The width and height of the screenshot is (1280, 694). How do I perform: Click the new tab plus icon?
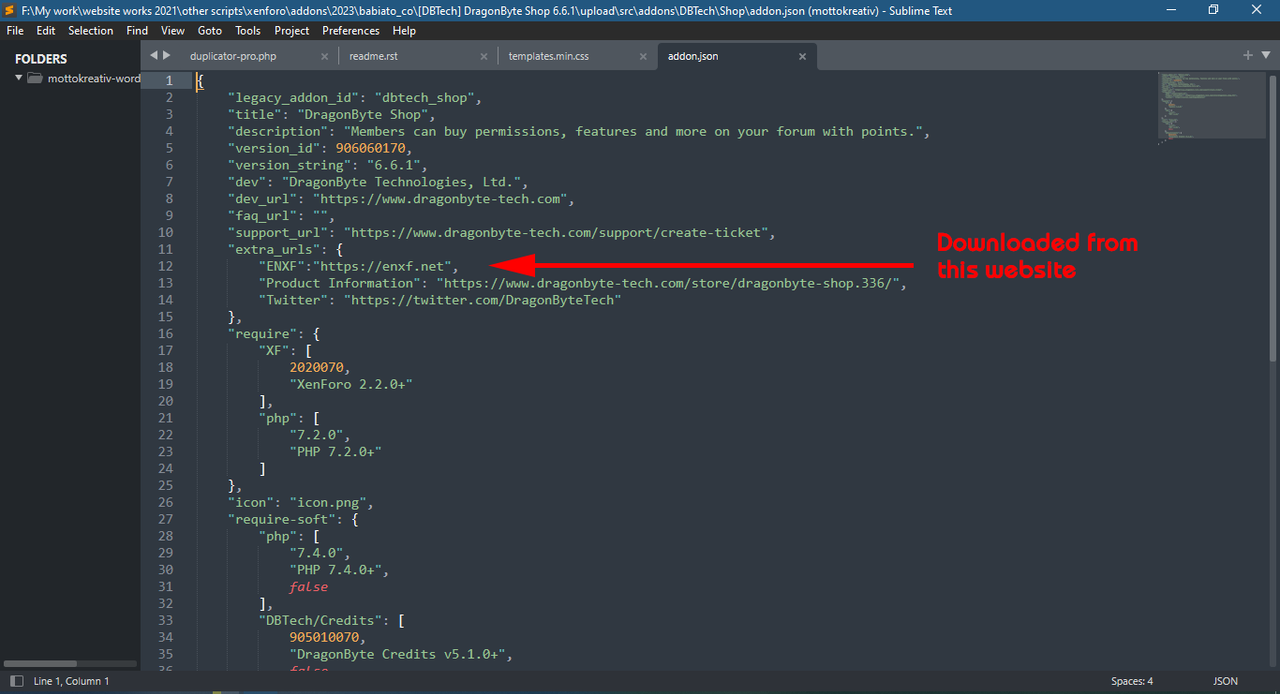[x=1248, y=55]
